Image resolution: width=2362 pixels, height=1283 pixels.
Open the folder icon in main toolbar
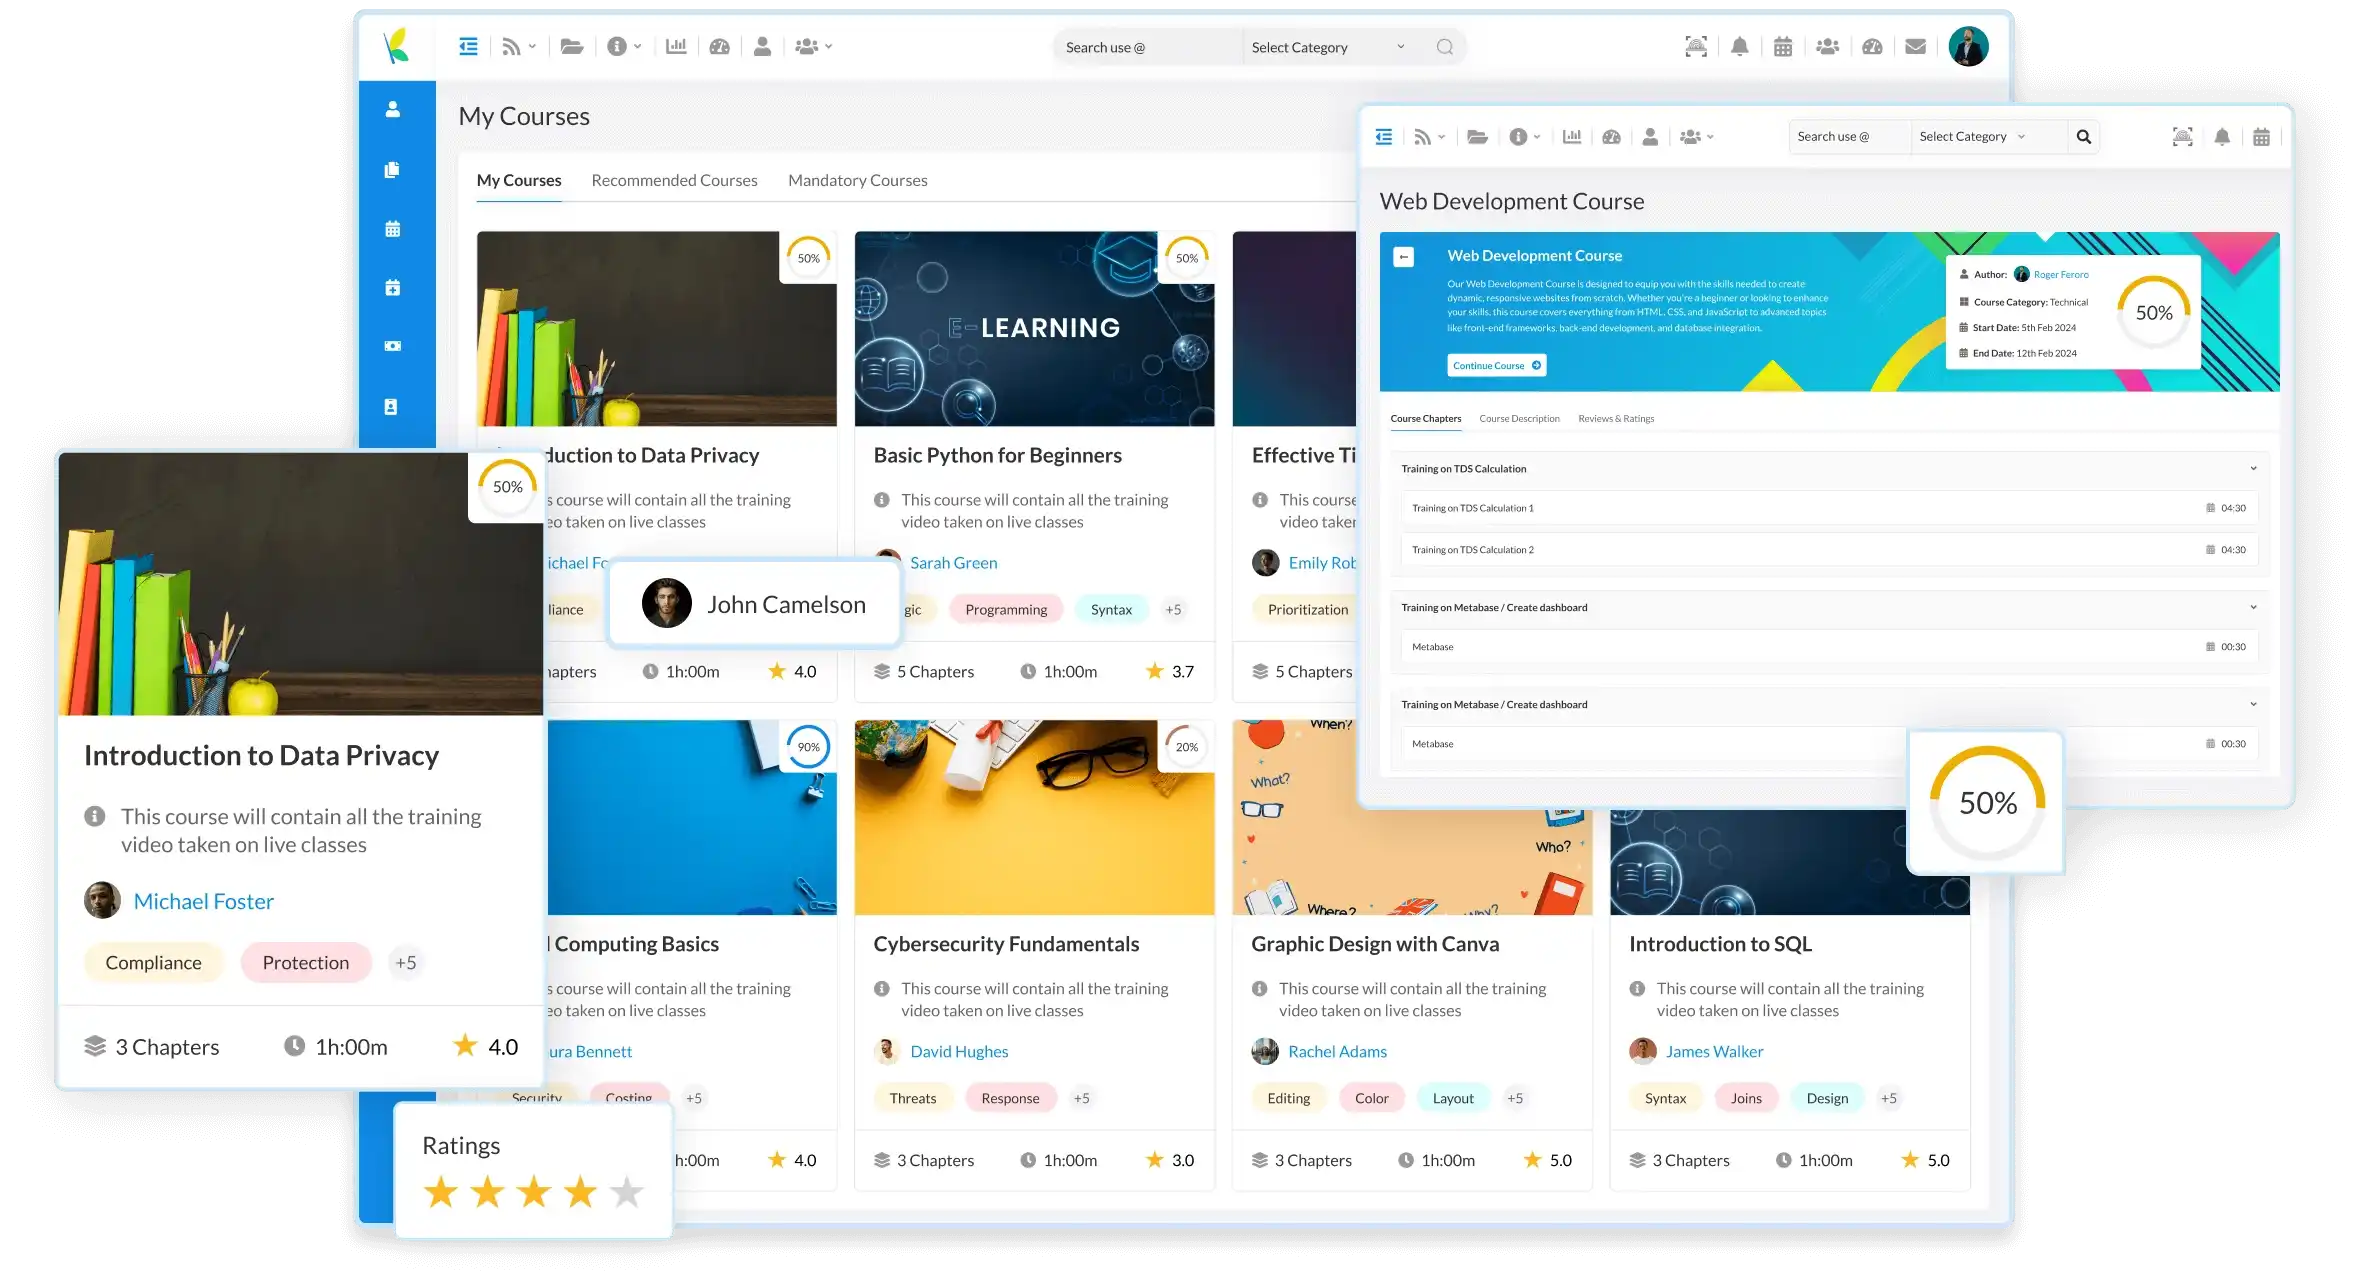572,46
